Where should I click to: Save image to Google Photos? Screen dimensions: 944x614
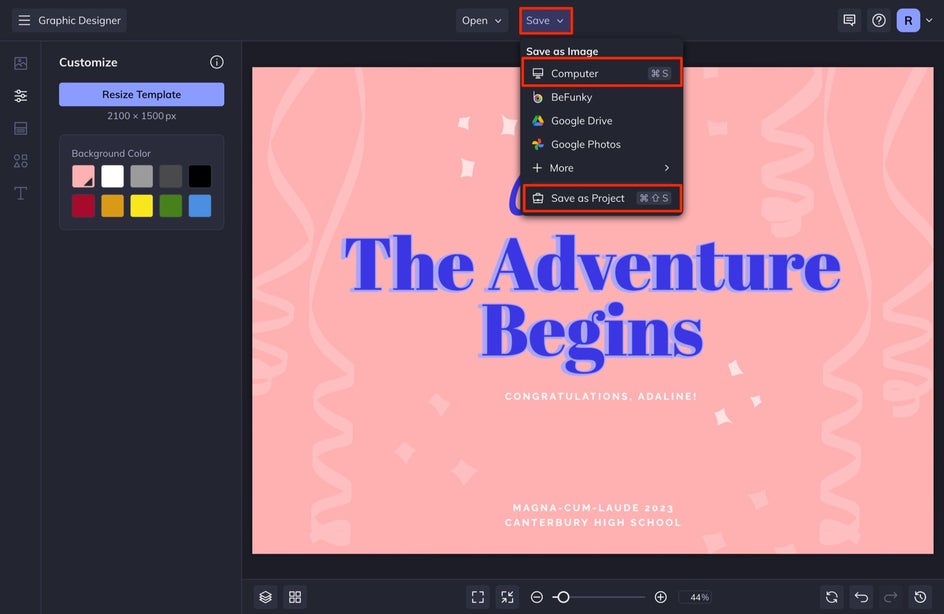(x=601, y=144)
